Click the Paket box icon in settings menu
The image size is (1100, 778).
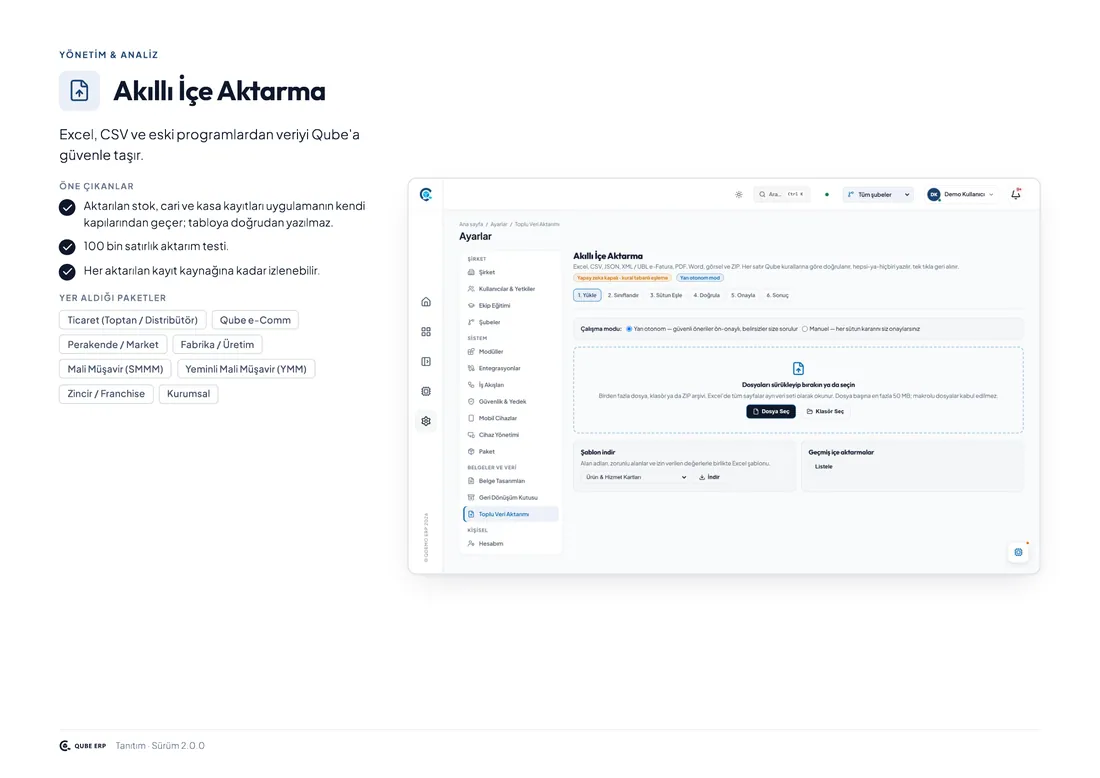pyautogui.click(x=471, y=452)
